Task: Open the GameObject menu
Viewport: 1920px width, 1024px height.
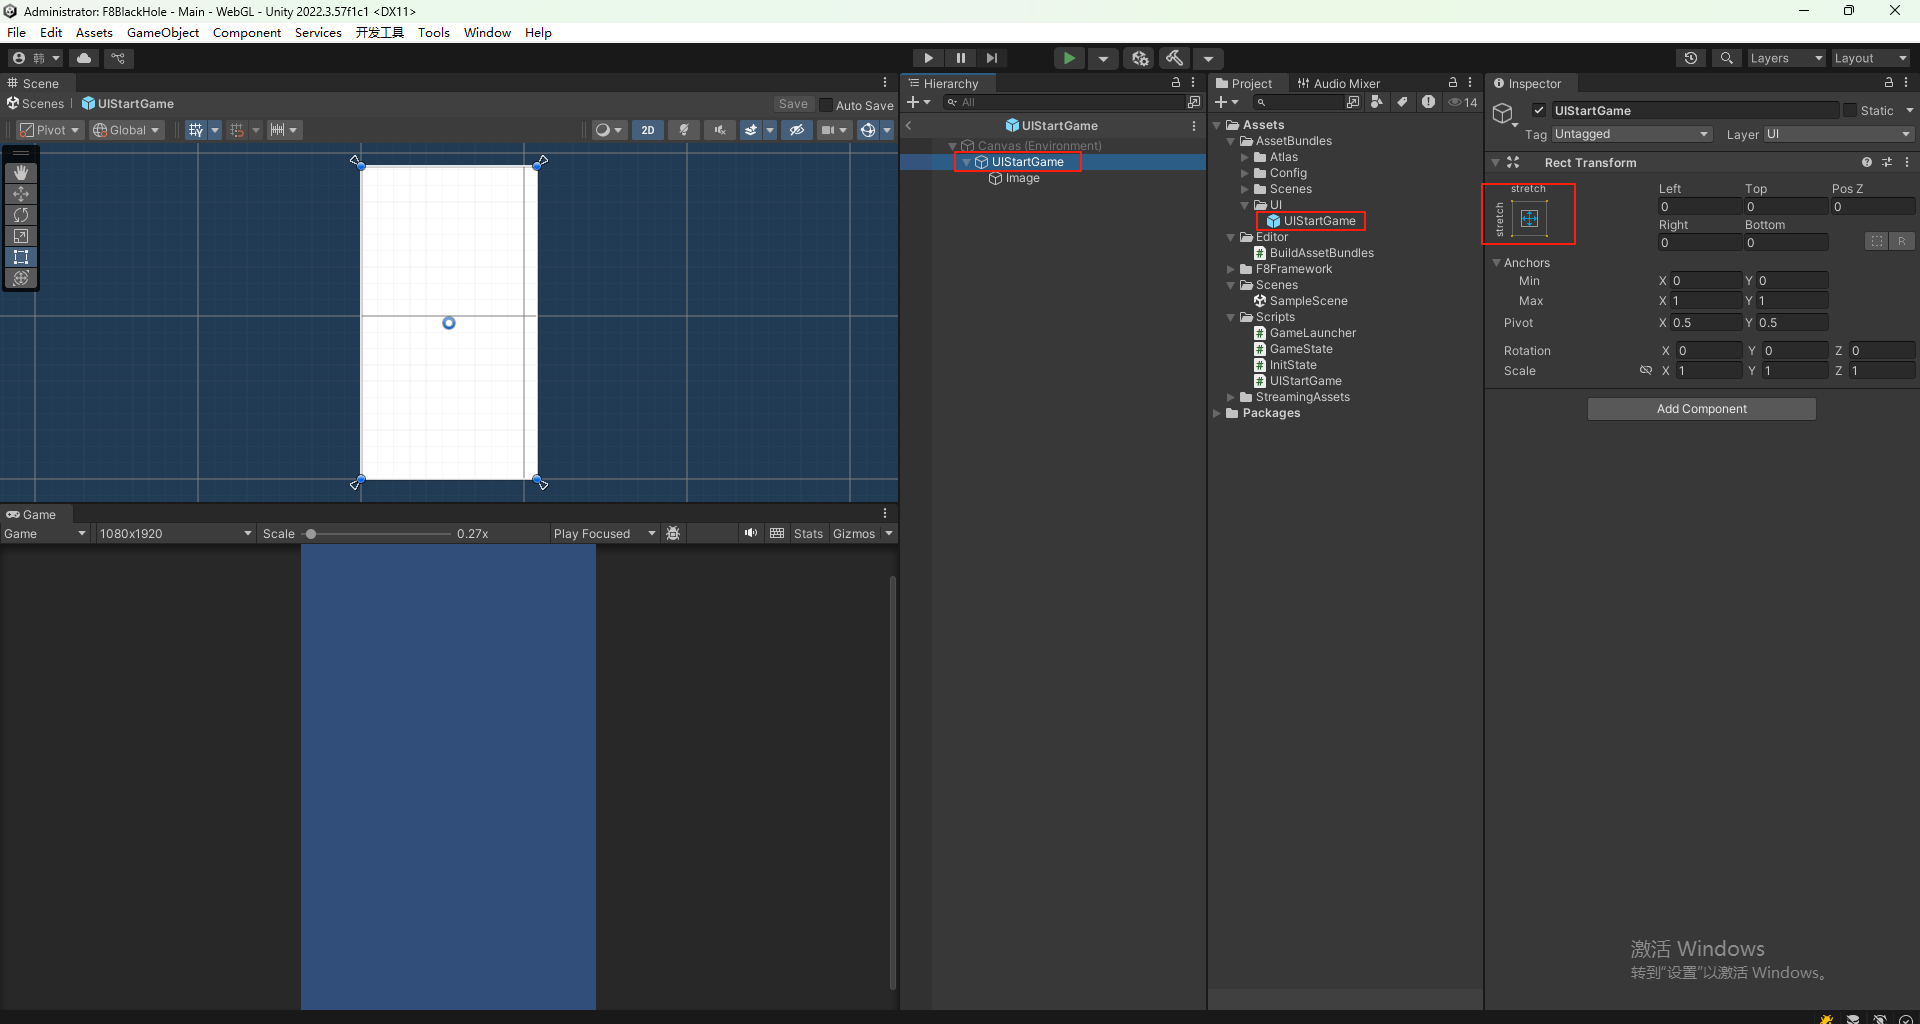Action: pyautogui.click(x=163, y=32)
